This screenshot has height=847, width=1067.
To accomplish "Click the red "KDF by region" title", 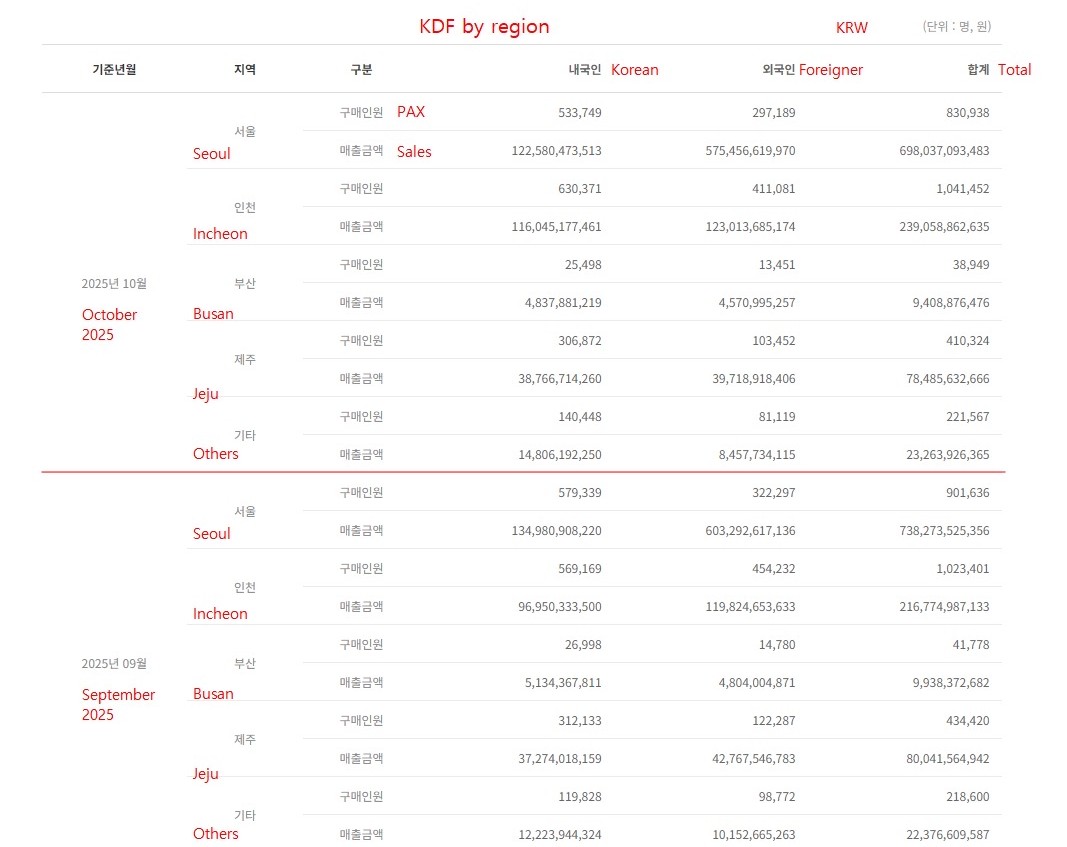I will [484, 27].
